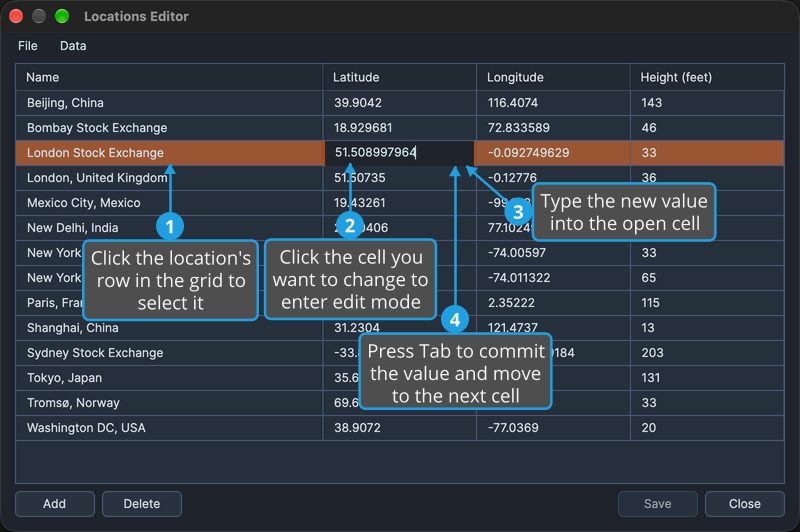Click the open latitude edit field 51.508997964
Viewport: 800px width, 532px height.
point(399,153)
